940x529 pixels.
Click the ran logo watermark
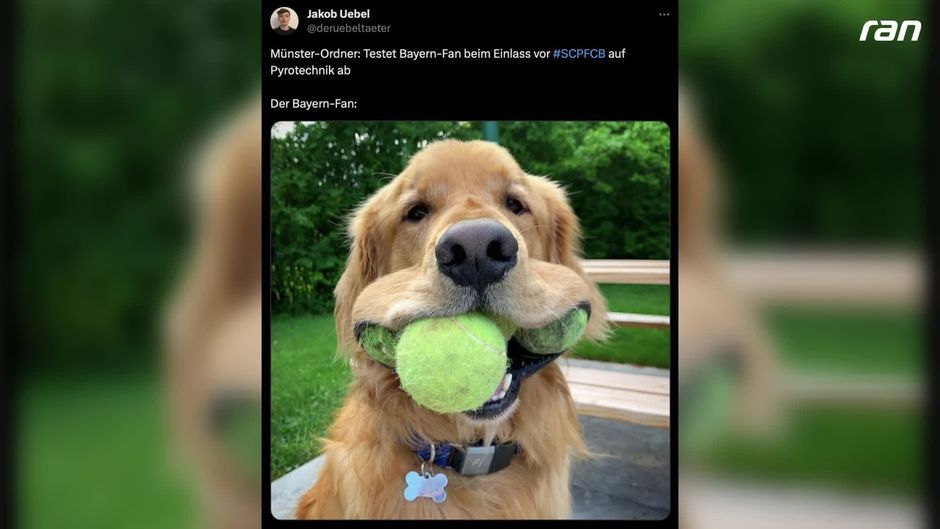coord(890,31)
